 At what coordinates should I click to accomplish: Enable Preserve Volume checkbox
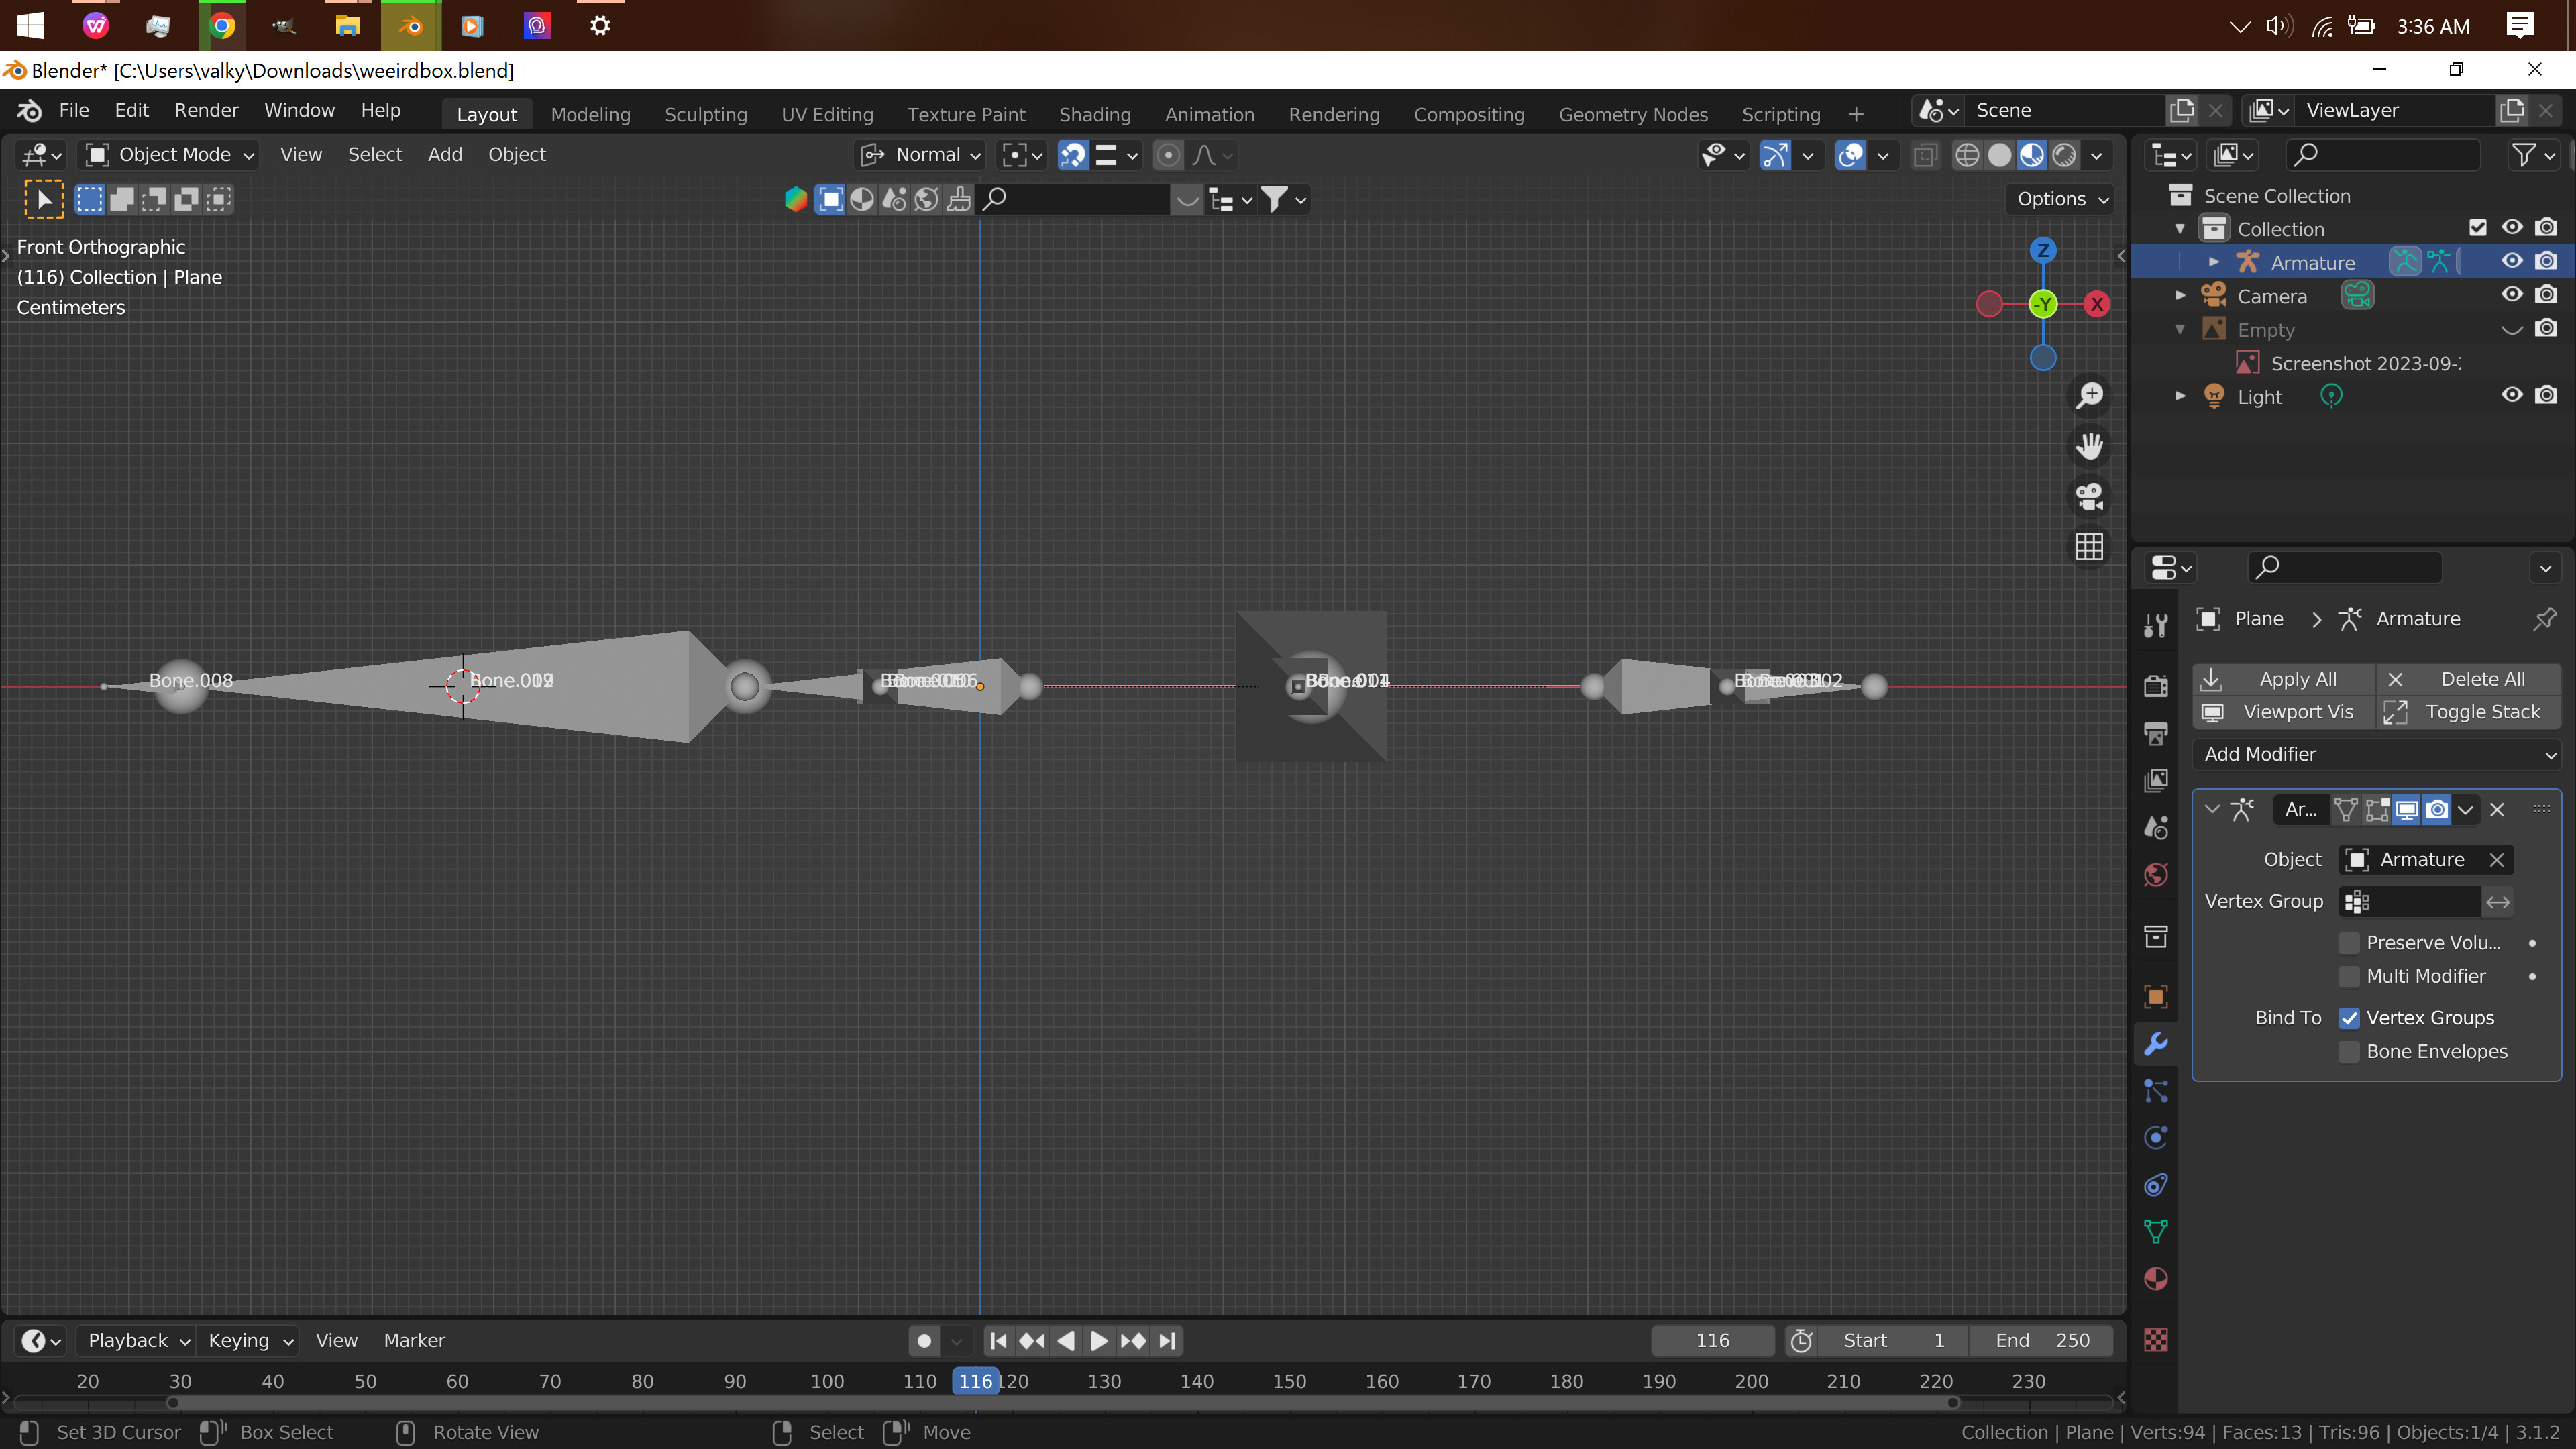[x=2349, y=943]
